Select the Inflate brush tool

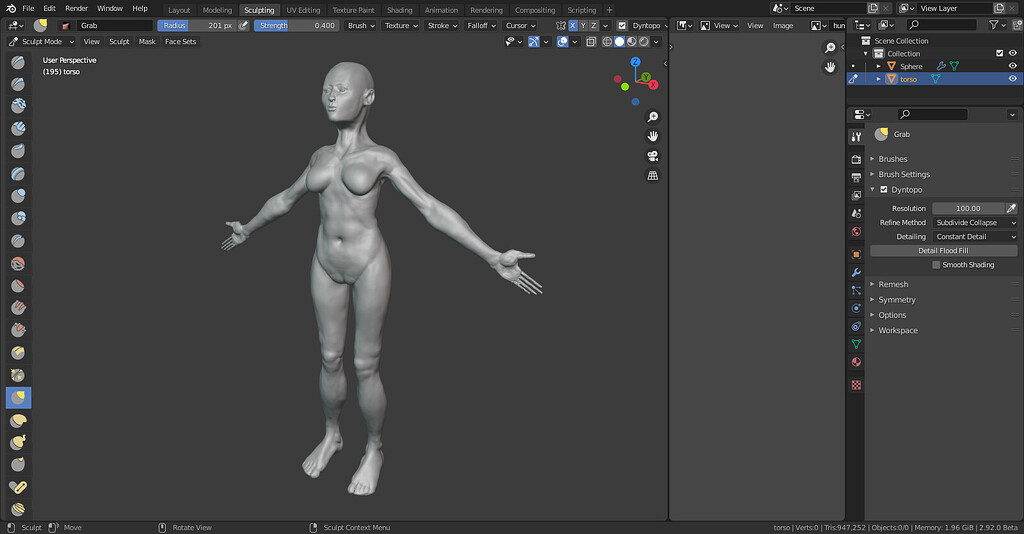18,196
